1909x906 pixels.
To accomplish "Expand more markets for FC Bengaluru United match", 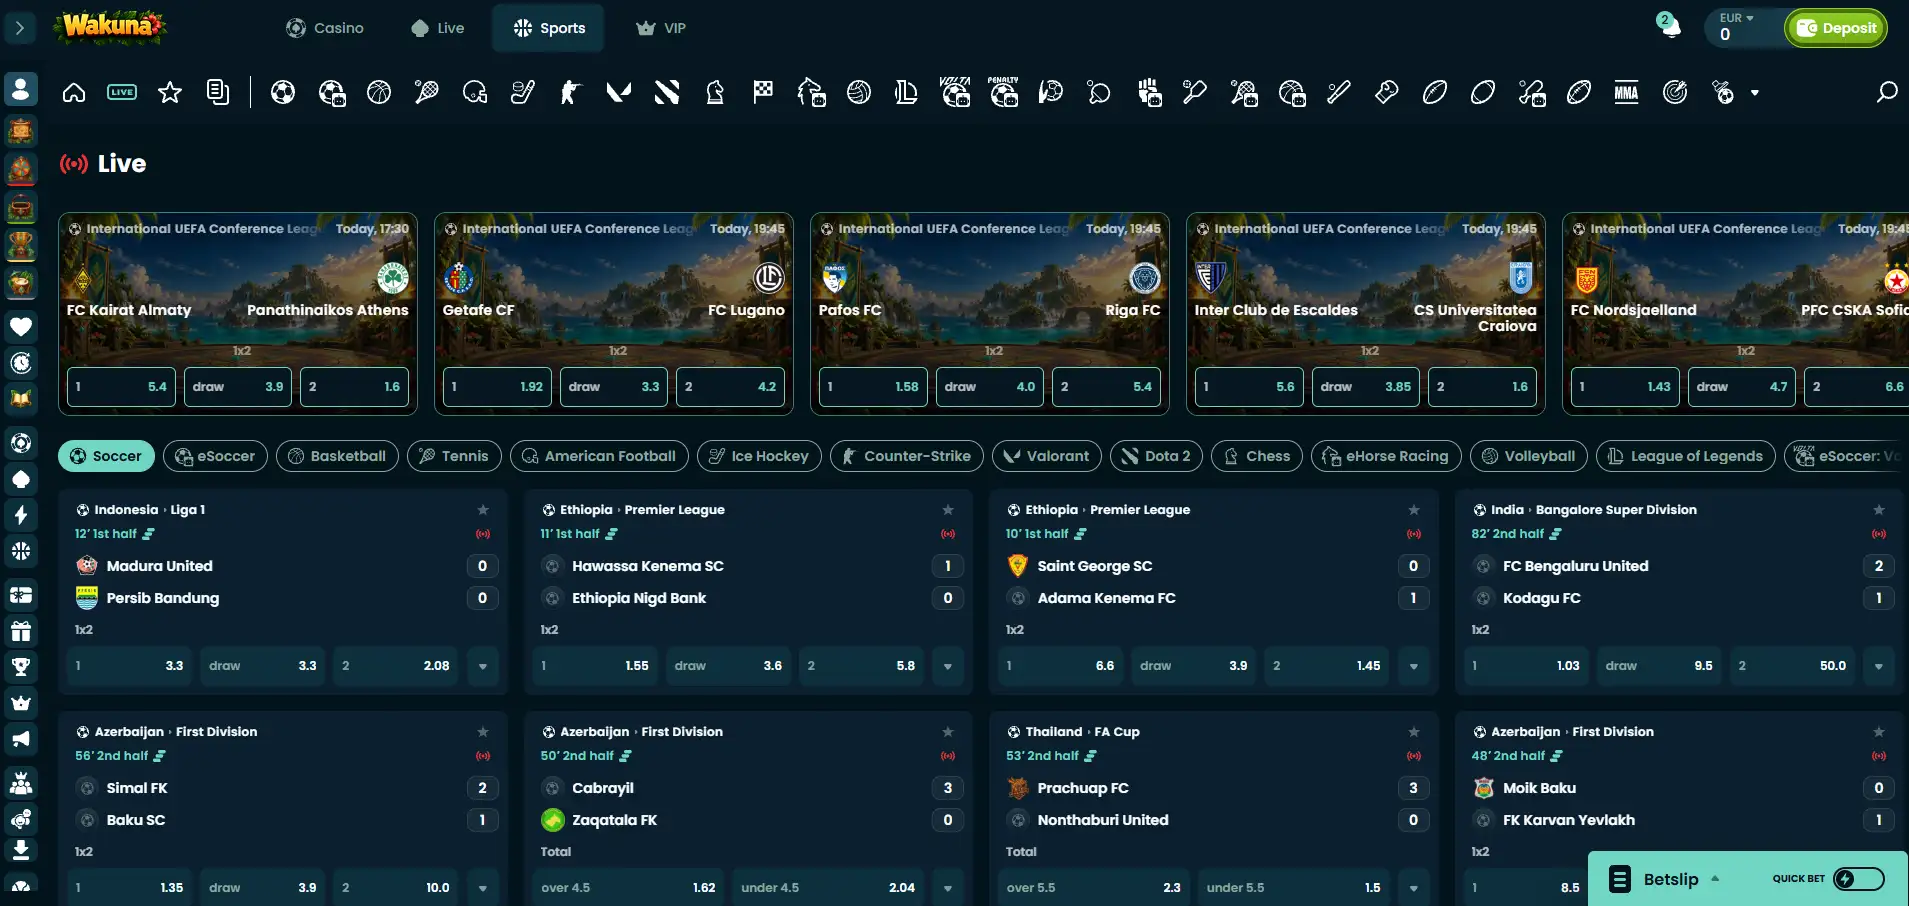I will tap(1879, 666).
